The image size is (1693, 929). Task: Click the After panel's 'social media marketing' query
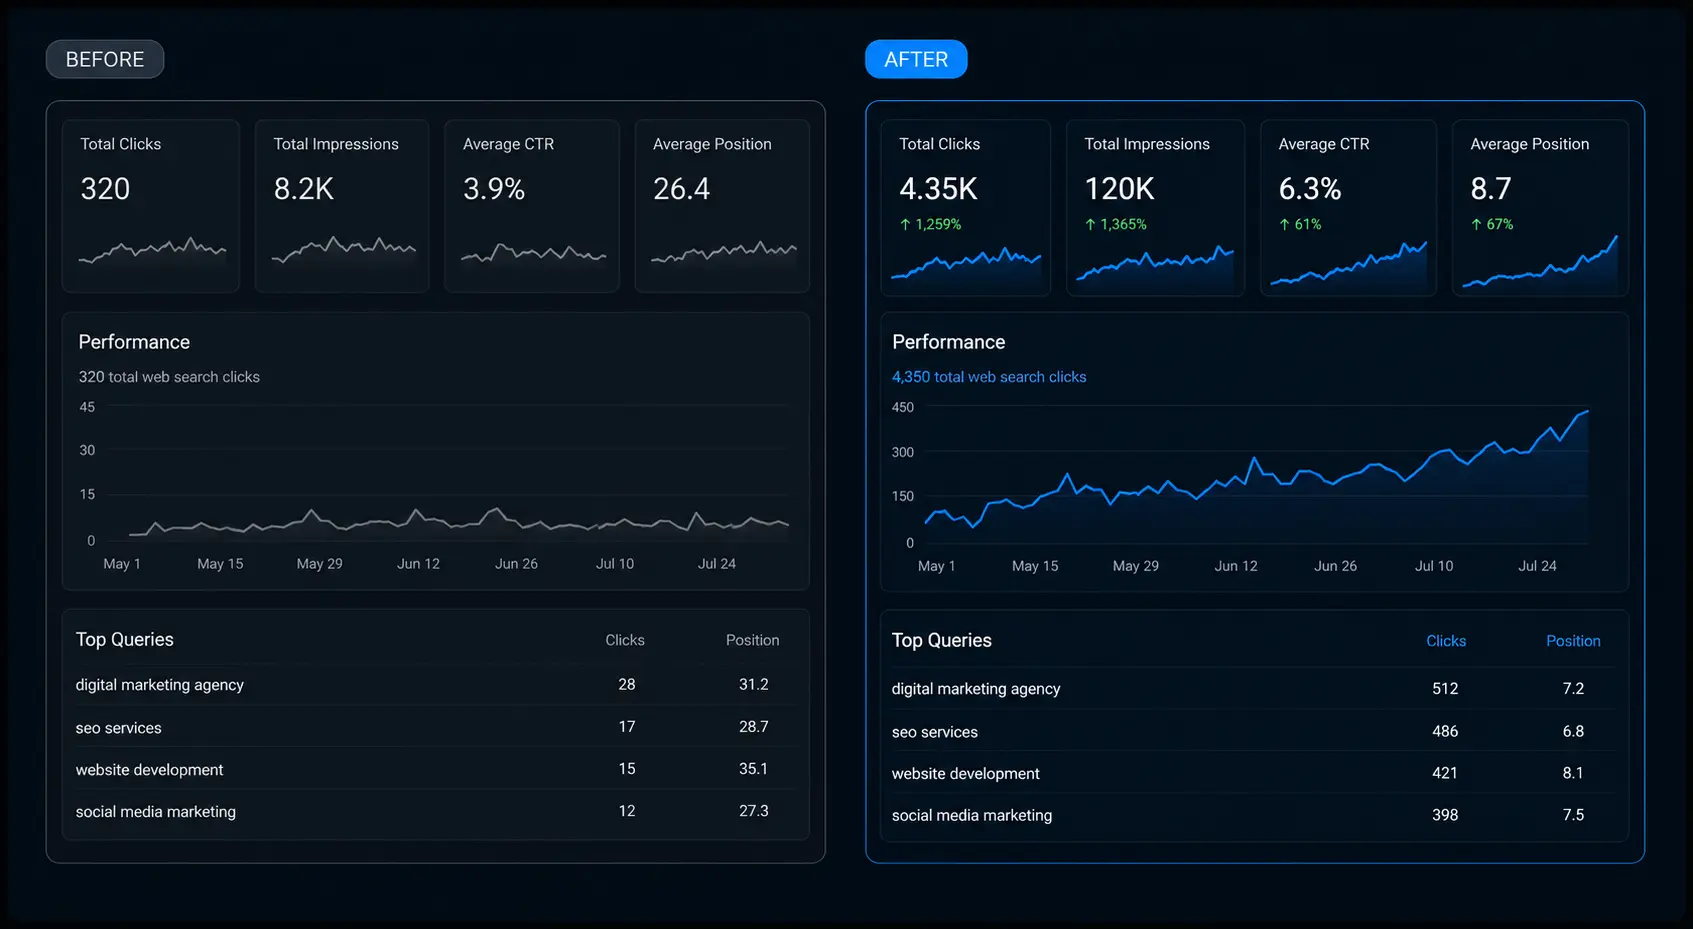pyautogui.click(x=972, y=816)
